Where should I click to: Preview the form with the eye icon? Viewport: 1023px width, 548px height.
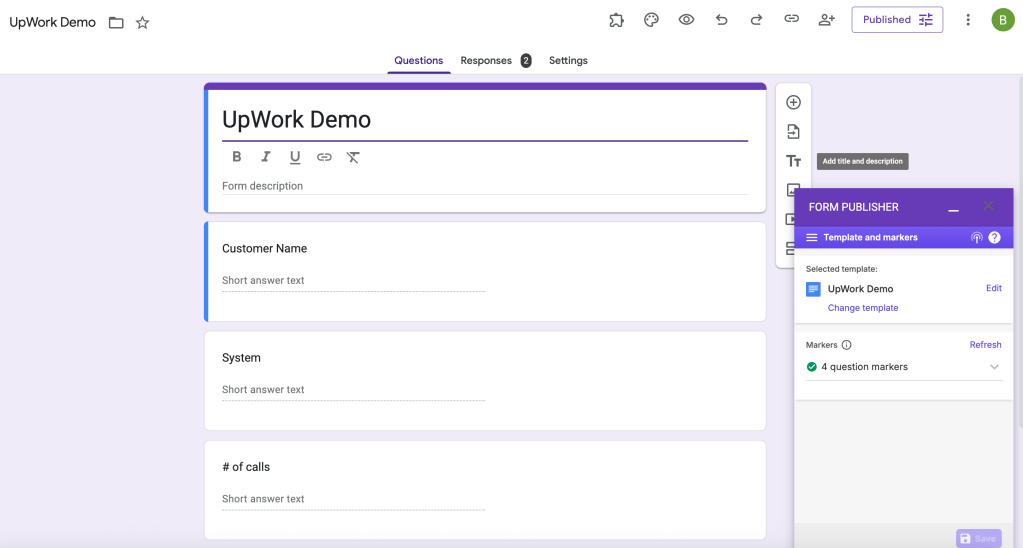point(686,20)
